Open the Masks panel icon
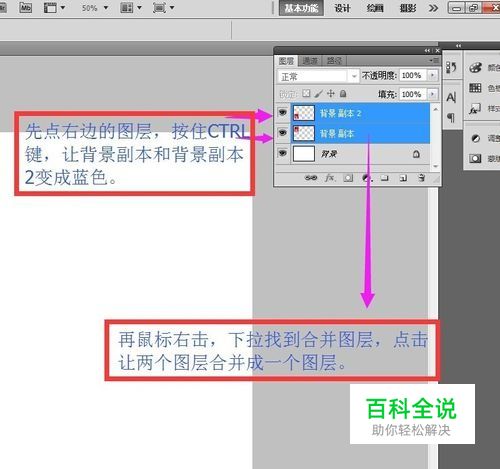 pyautogui.click(x=475, y=158)
